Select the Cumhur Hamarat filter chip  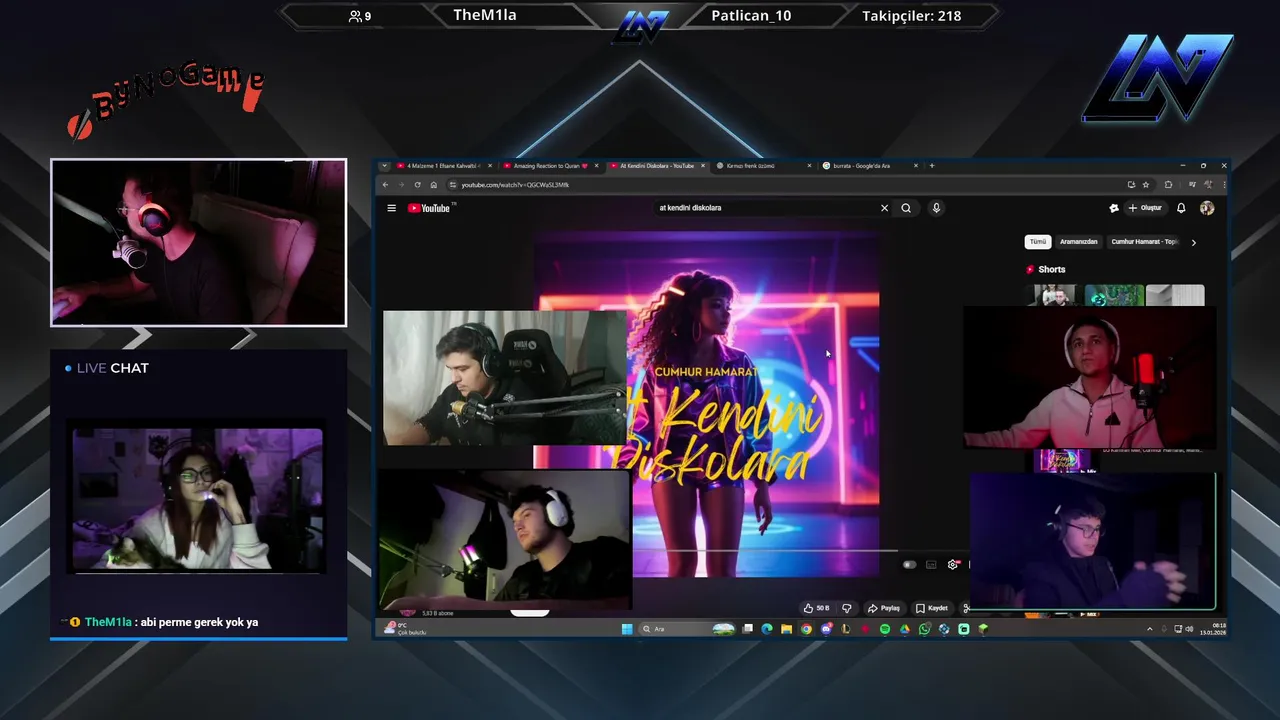[1144, 242]
